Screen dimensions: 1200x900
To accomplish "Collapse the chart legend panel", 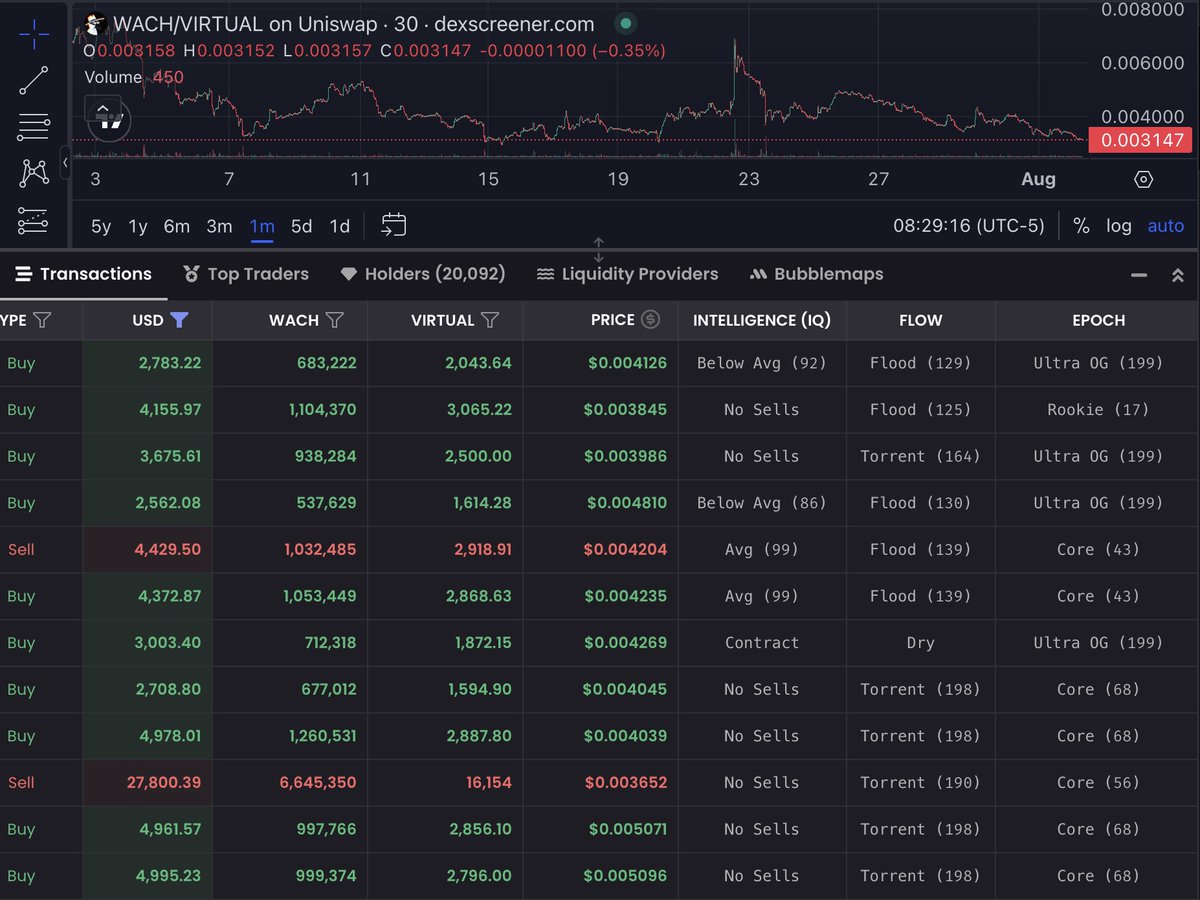I will (x=102, y=109).
